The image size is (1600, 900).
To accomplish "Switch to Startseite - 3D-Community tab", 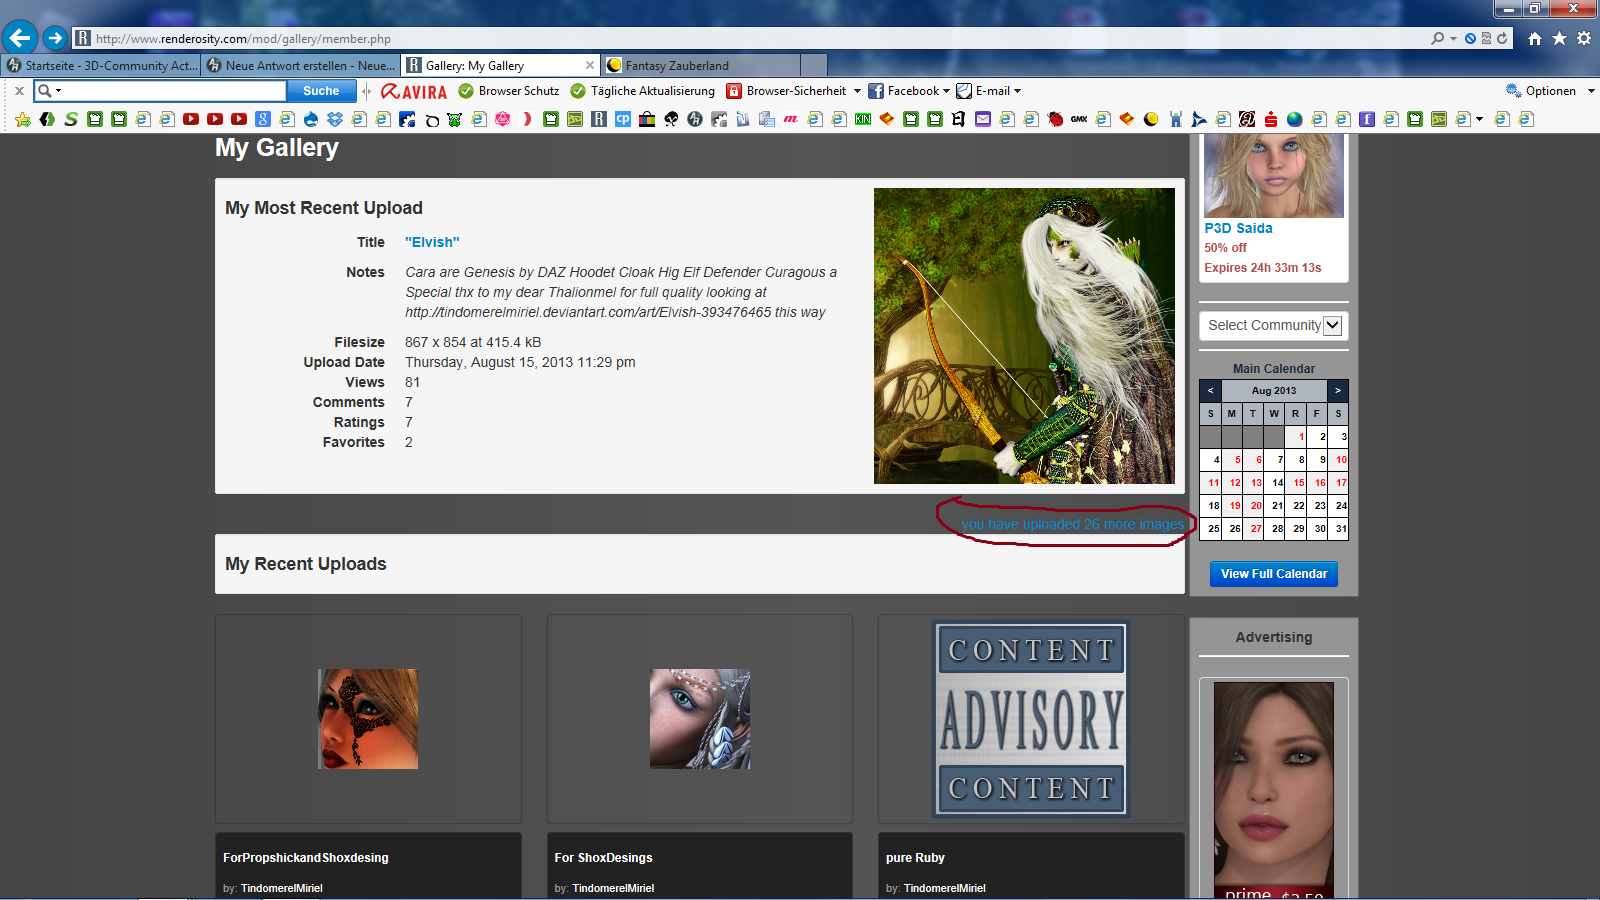I will click(102, 65).
